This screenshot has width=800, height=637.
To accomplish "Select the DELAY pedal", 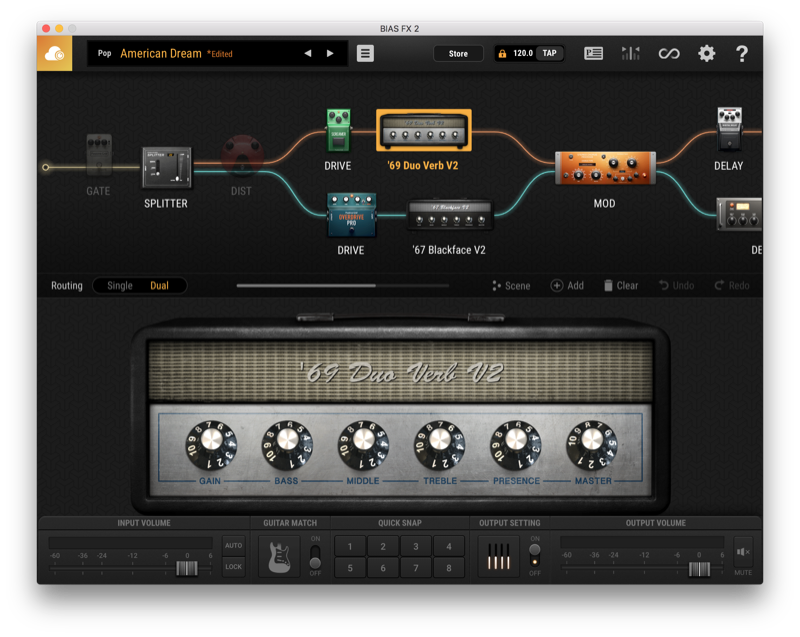I will pos(730,129).
